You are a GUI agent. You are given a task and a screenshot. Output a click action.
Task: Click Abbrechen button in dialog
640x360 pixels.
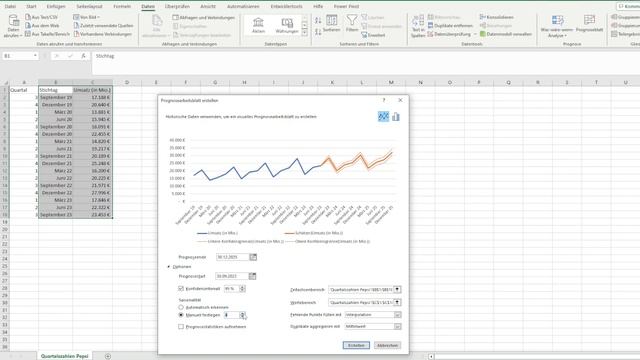point(387,345)
